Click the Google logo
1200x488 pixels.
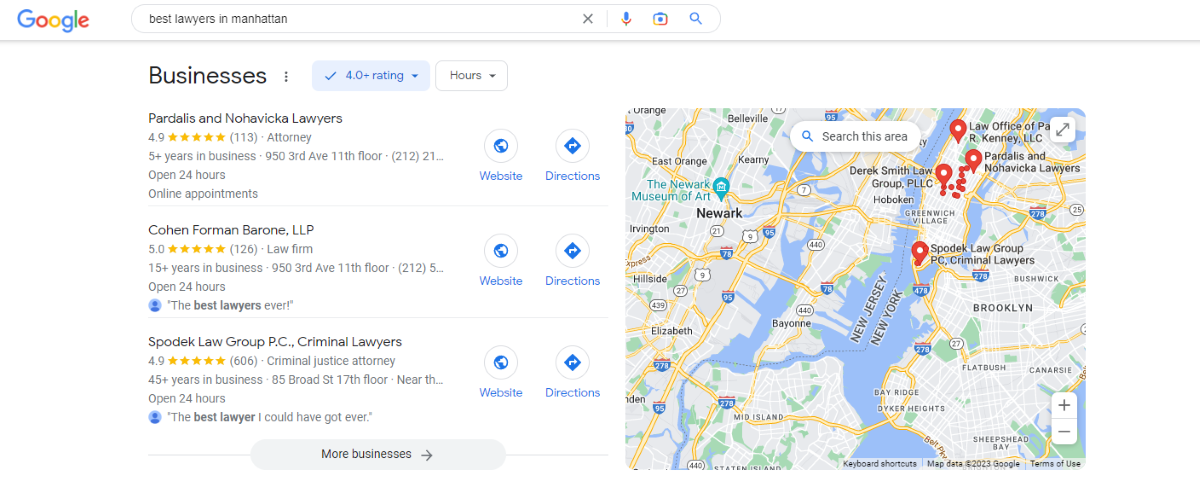pos(53,19)
